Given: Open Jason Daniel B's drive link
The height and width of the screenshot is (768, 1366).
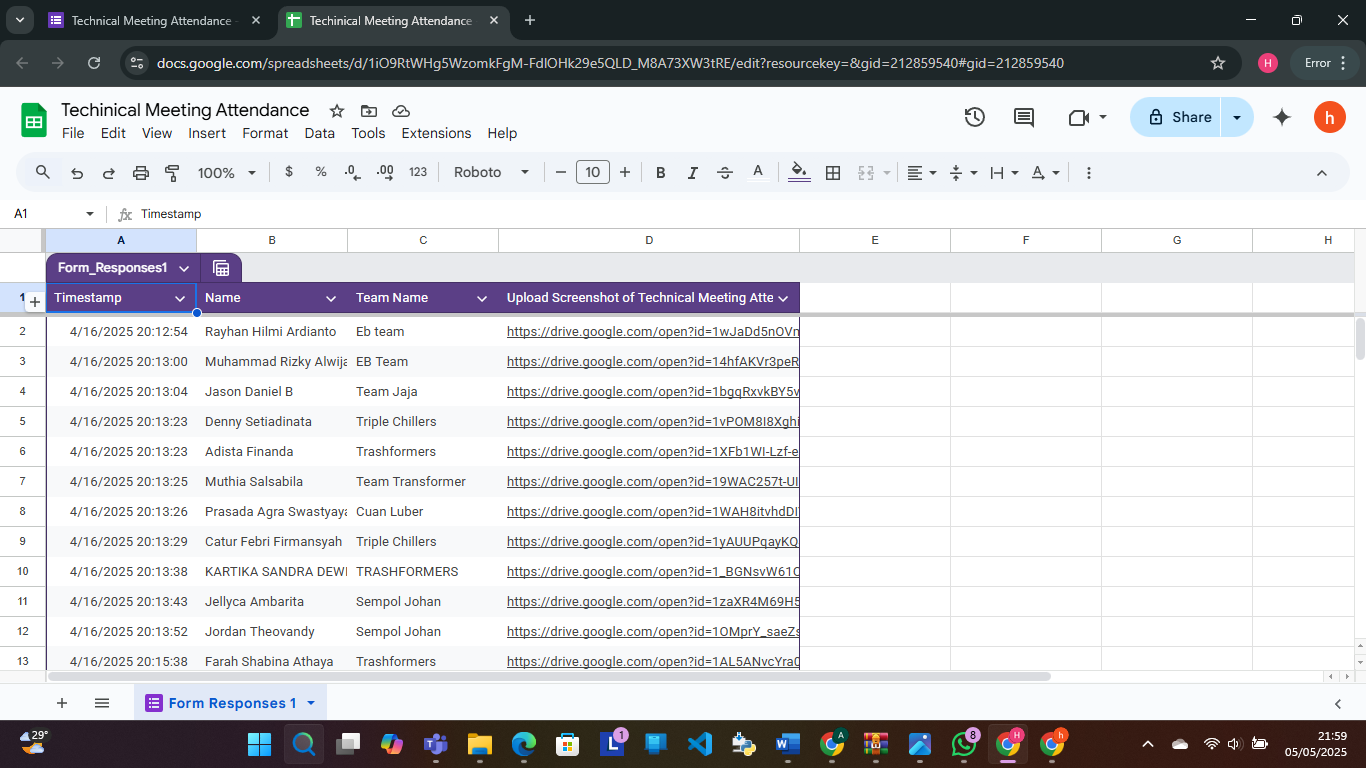Looking at the screenshot, I should coord(653,391).
